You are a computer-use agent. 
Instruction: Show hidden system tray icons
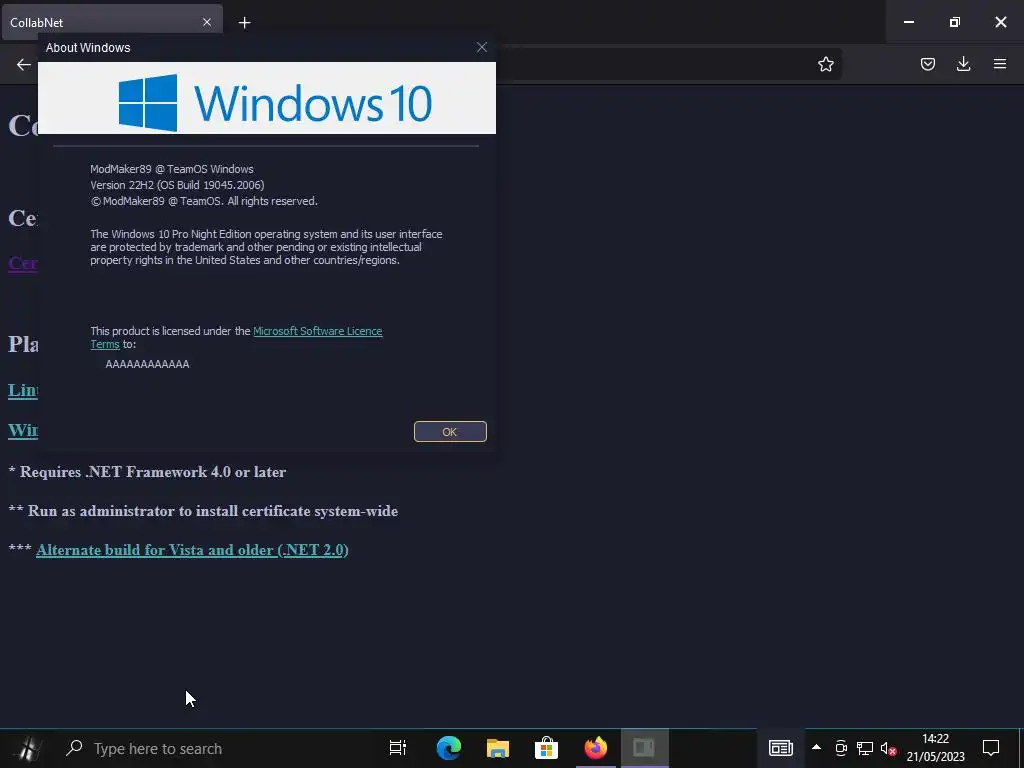tap(816, 747)
